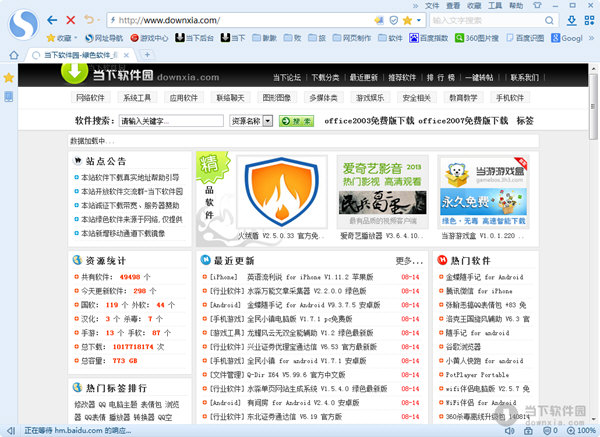600x437 pixels.
Task: Expand more bookmarks chevron
Action: tap(592, 38)
